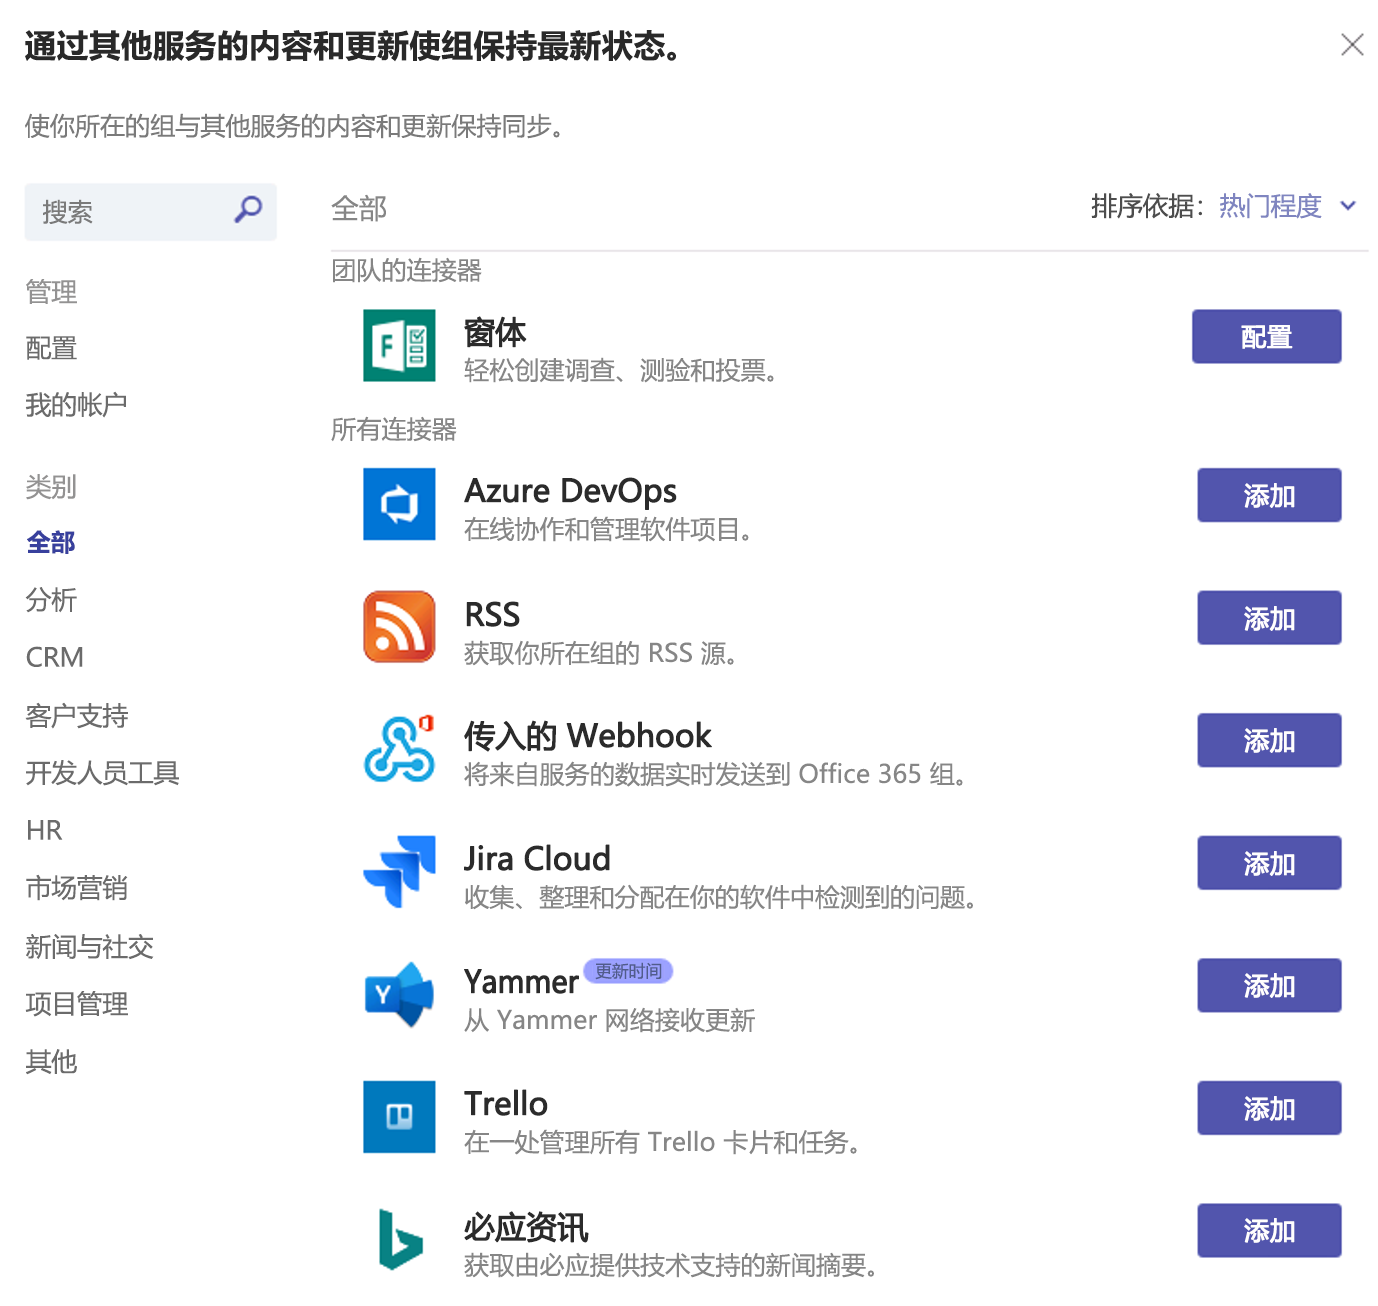Click the sort dropdown chevron arrow
This screenshot has height=1306, width=1378.
click(1348, 206)
